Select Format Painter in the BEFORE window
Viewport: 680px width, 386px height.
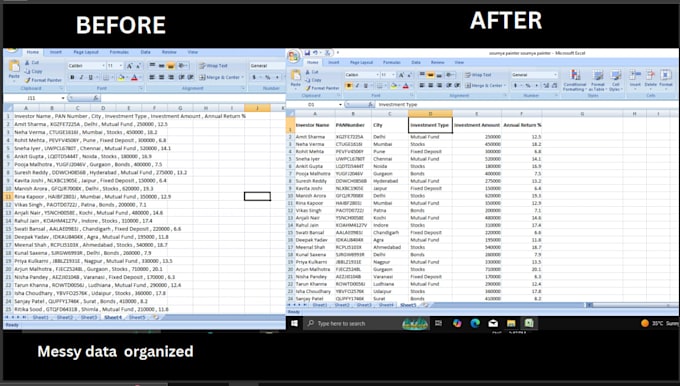pyautogui.click(x=43, y=80)
